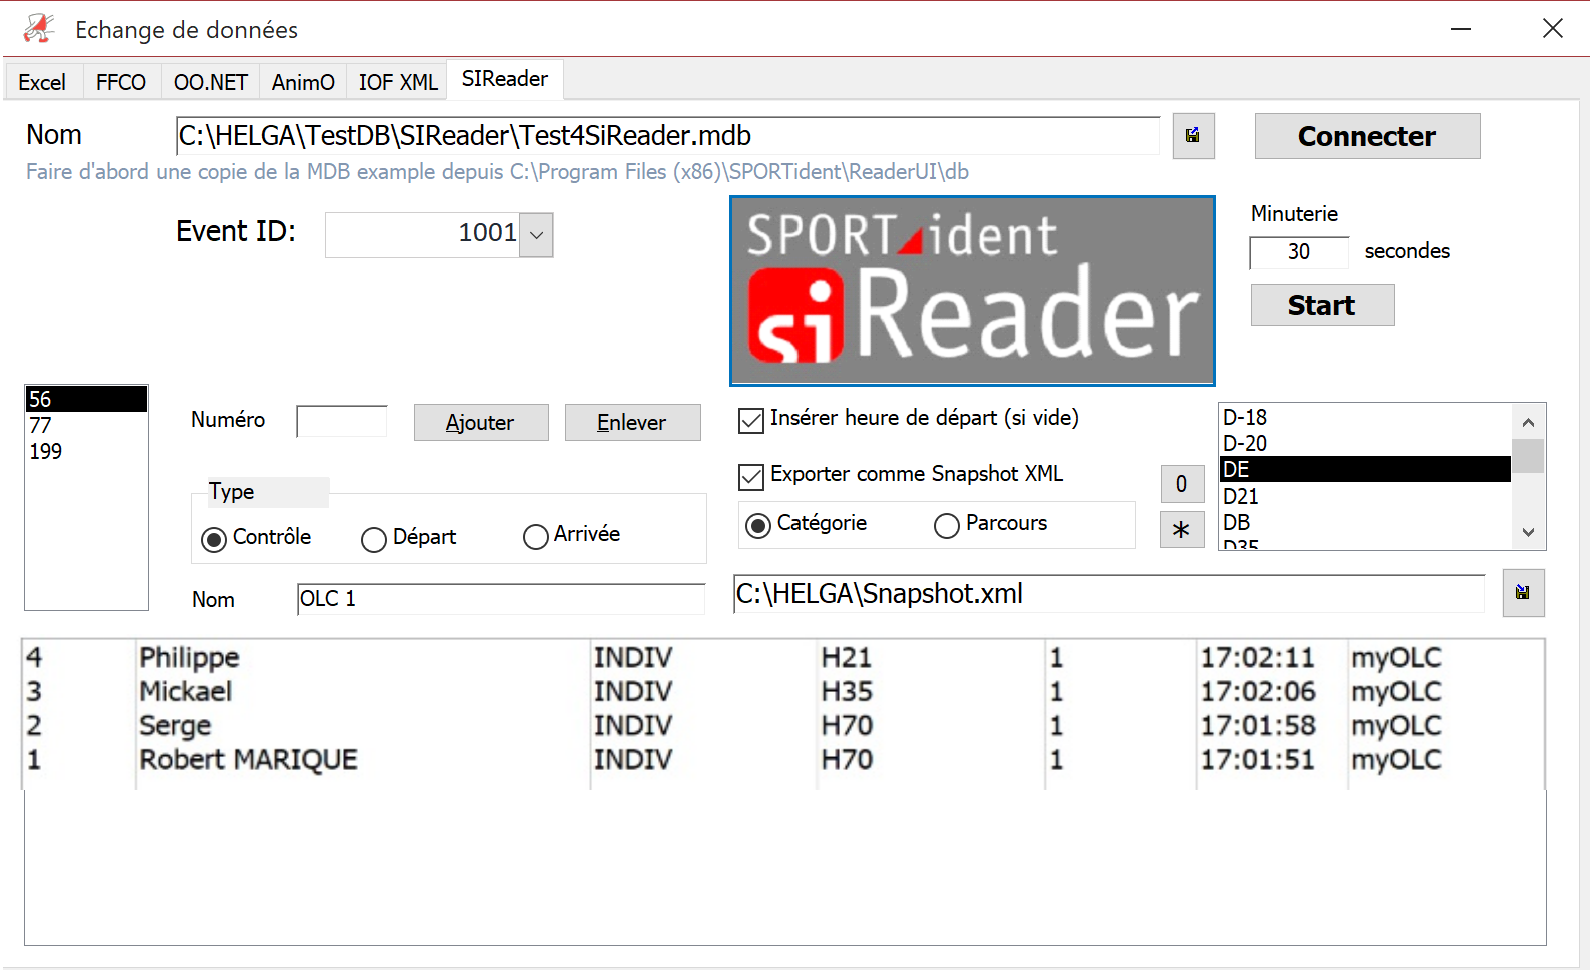
Task: Click the Minuterie seconds field
Action: click(1299, 252)
